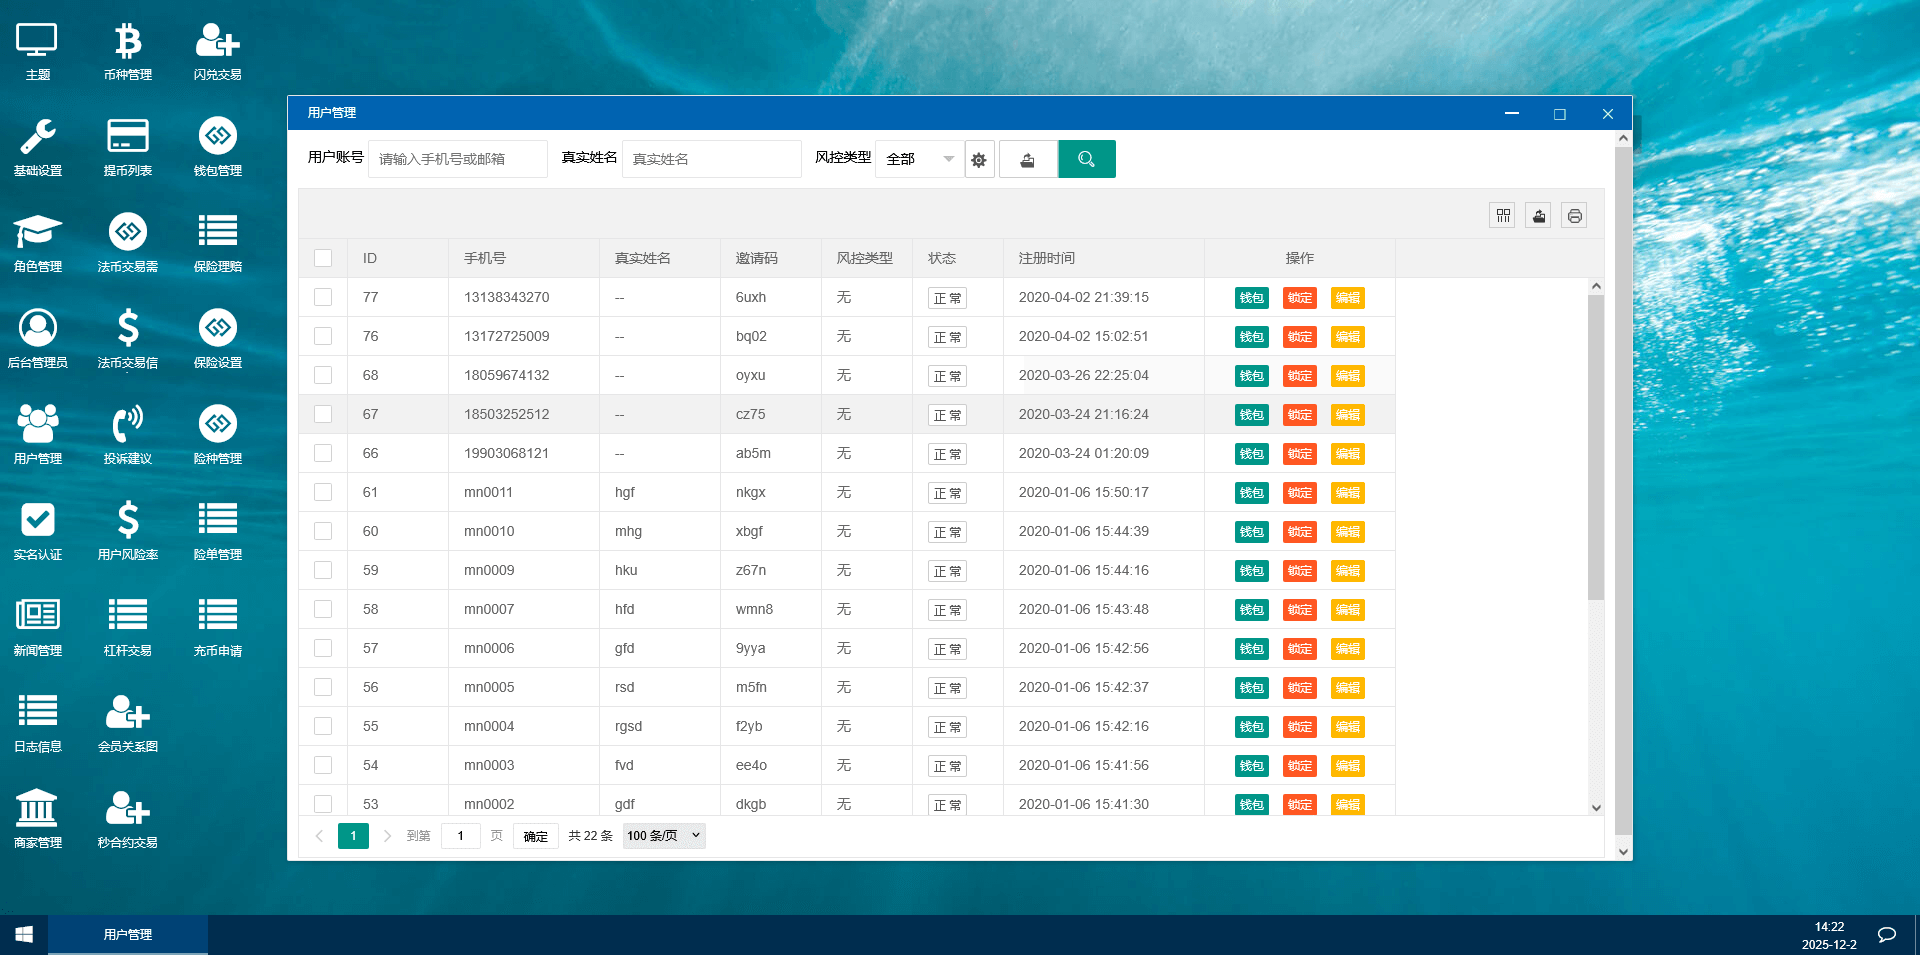Open 保险理赔 list icon
Image resolution: width=1920 pixels, height=955 pixels.
pyautogui.click(x=217, y=242)
